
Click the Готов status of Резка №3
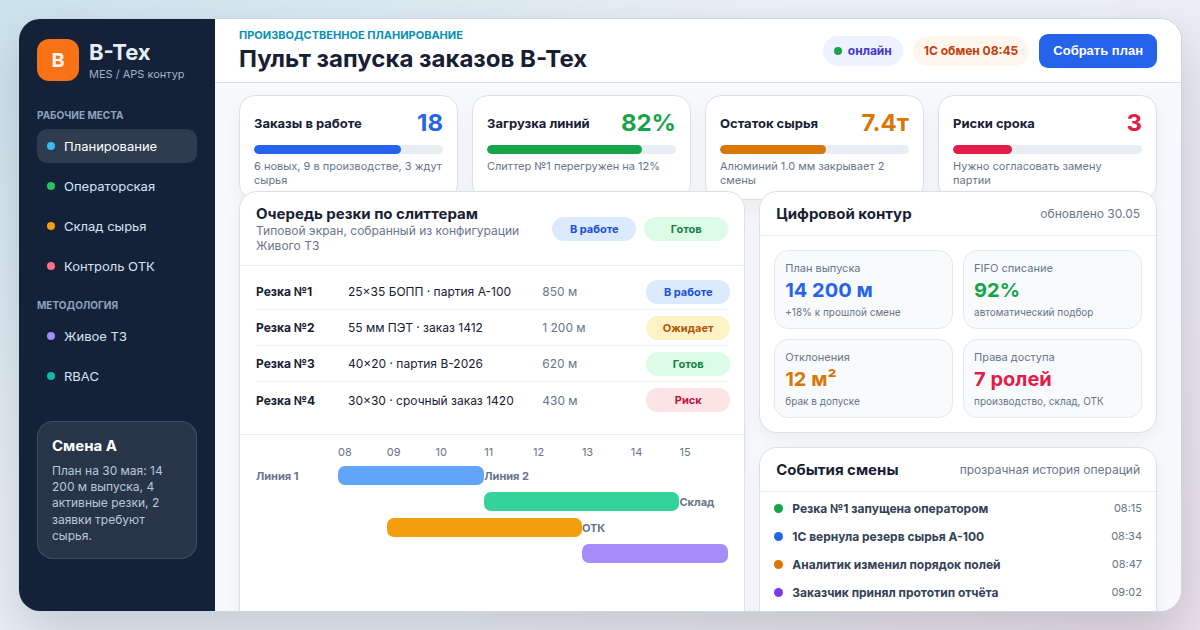point(688,364)
